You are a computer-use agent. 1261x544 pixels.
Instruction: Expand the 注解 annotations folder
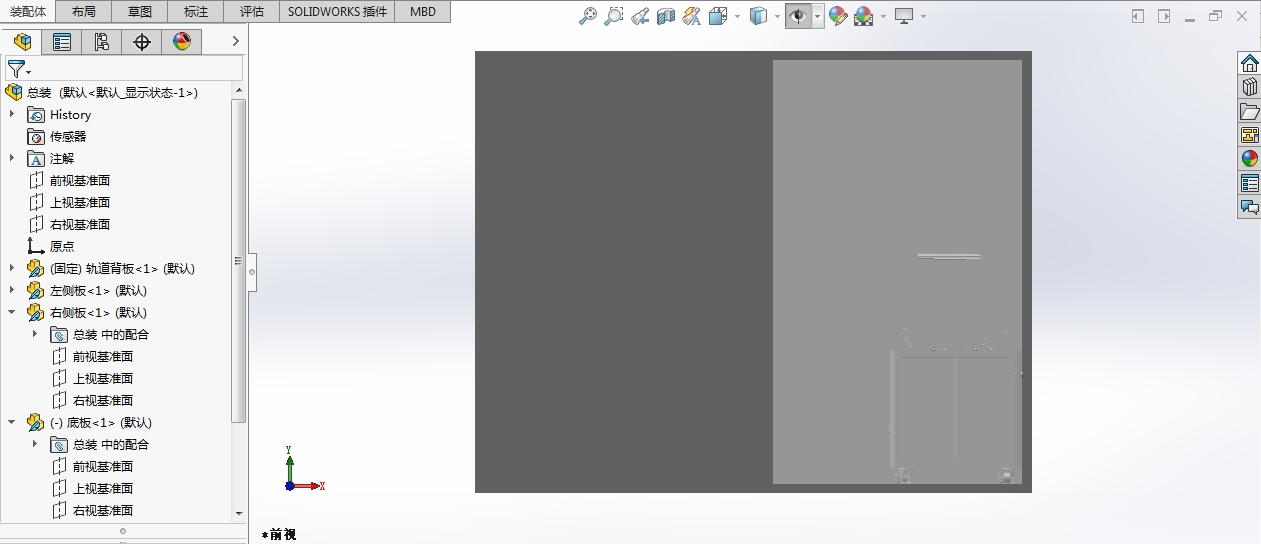pos(12,158)
